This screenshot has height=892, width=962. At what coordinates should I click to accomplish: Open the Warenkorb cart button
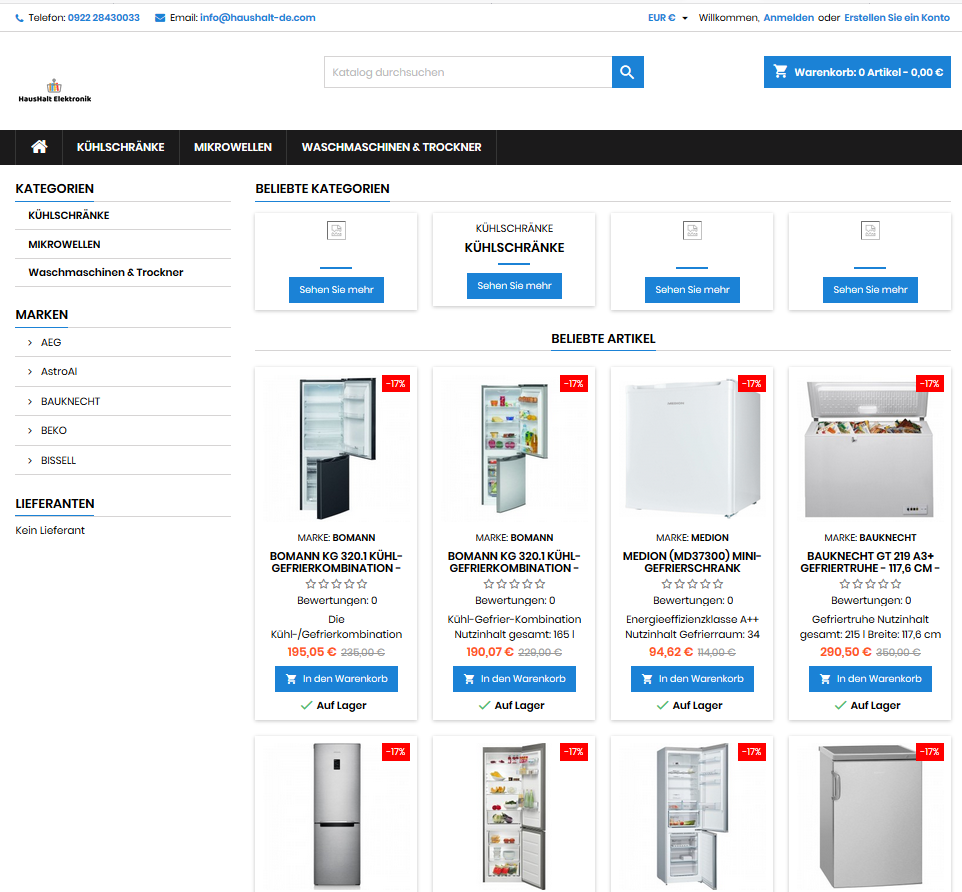point(857,72)
